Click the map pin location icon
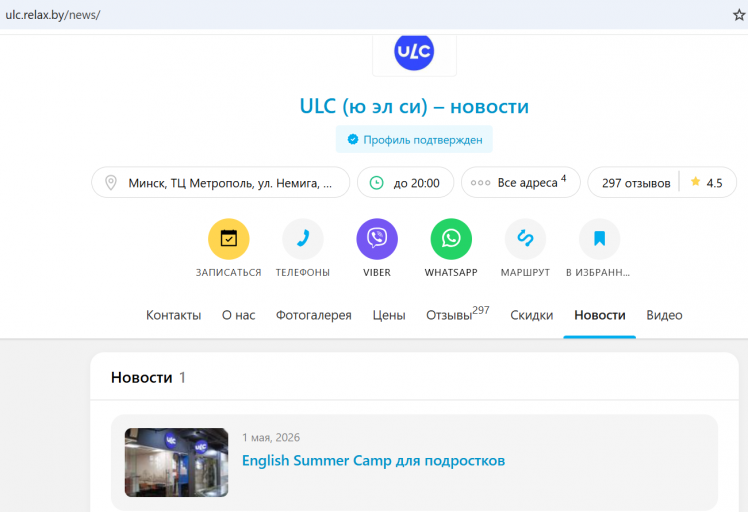This screenshot has width=748, height=512. 111,183
